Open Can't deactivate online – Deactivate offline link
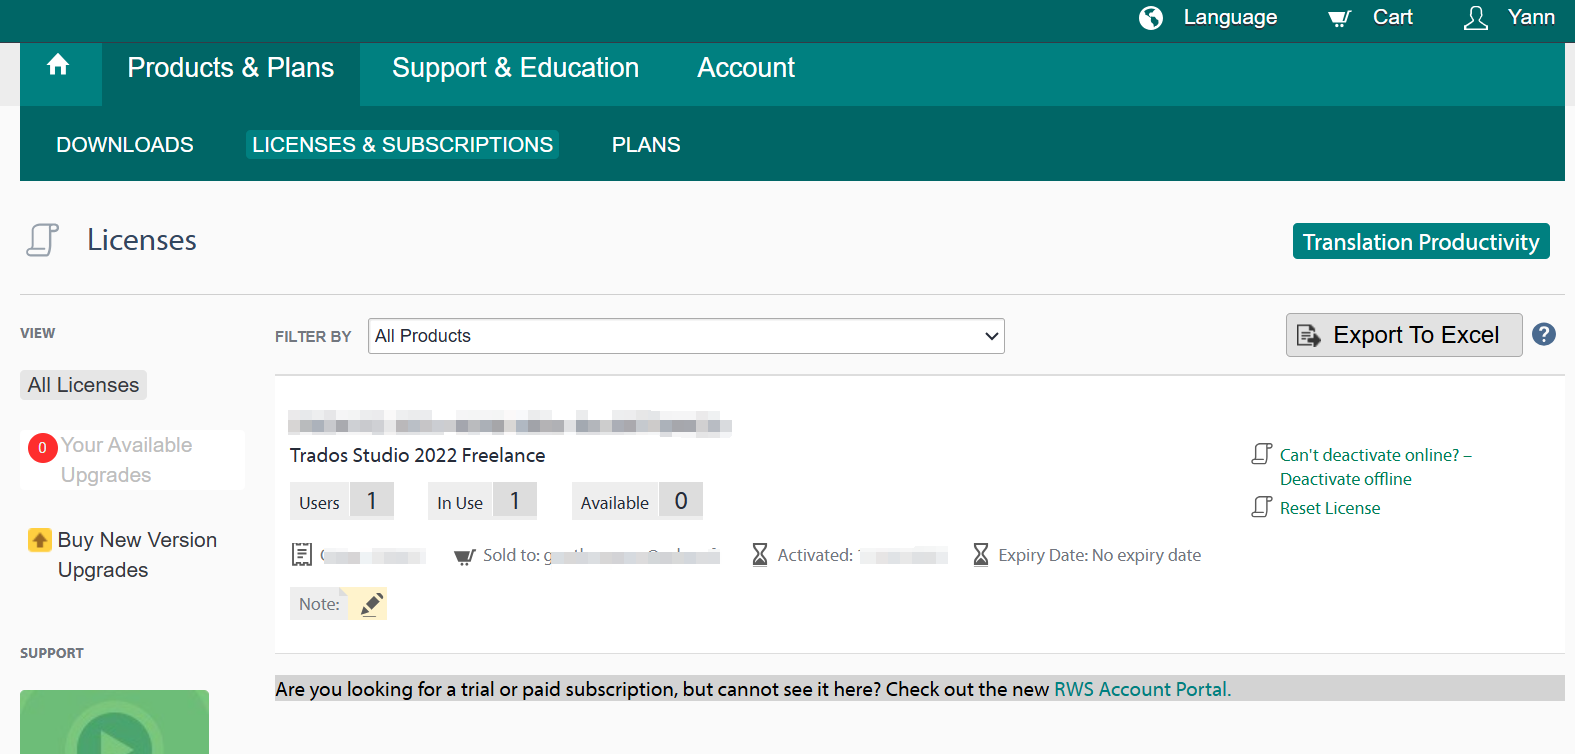 1376,467
